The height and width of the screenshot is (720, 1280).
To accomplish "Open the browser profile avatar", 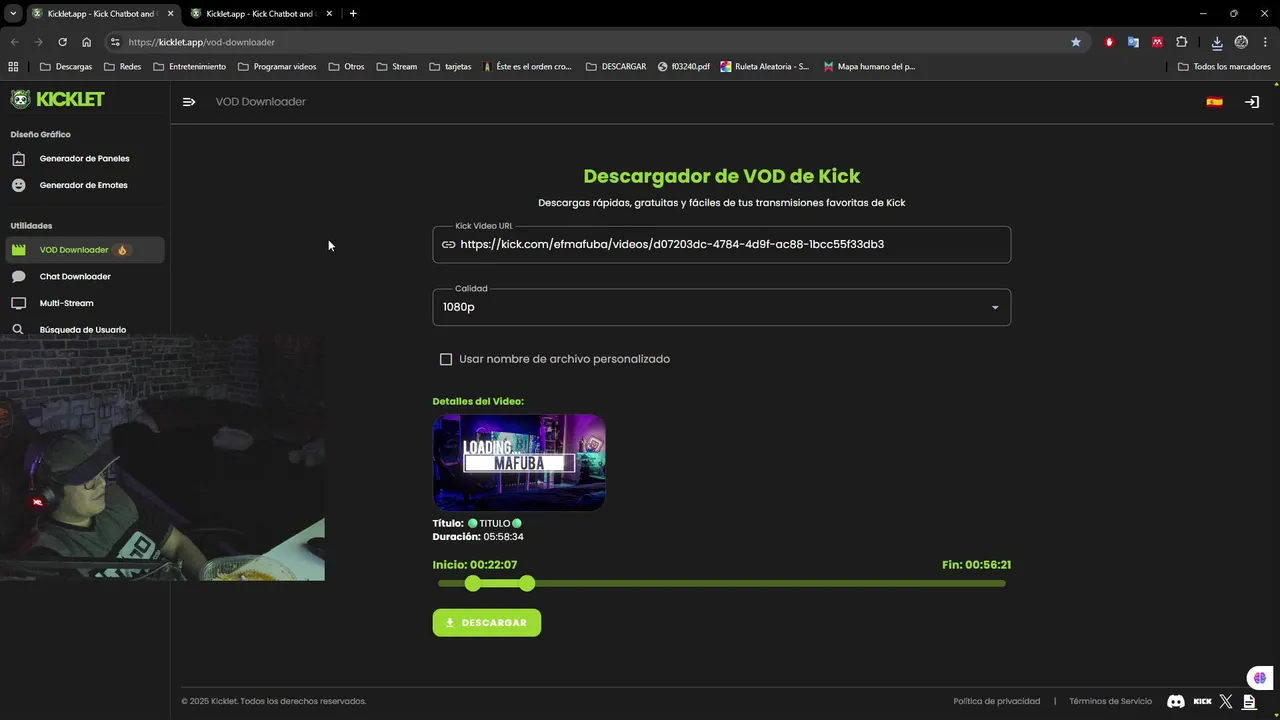I will [x=1241, y=42].
